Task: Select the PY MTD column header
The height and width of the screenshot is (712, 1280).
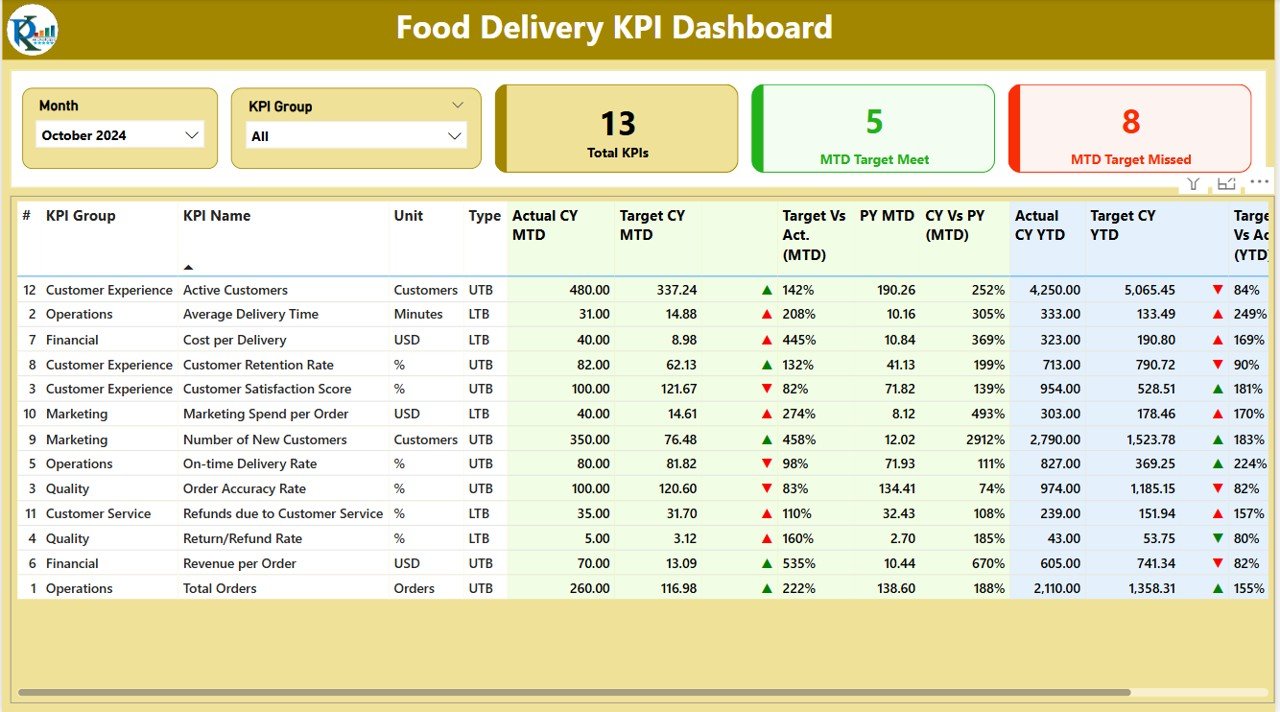Action: (x=886, y=216)
